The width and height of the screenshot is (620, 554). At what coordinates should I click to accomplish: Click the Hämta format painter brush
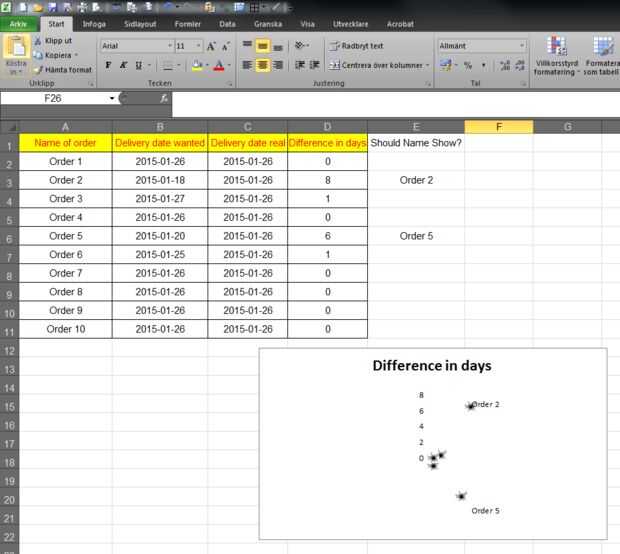pyautogui.click(x=38, y=70)
